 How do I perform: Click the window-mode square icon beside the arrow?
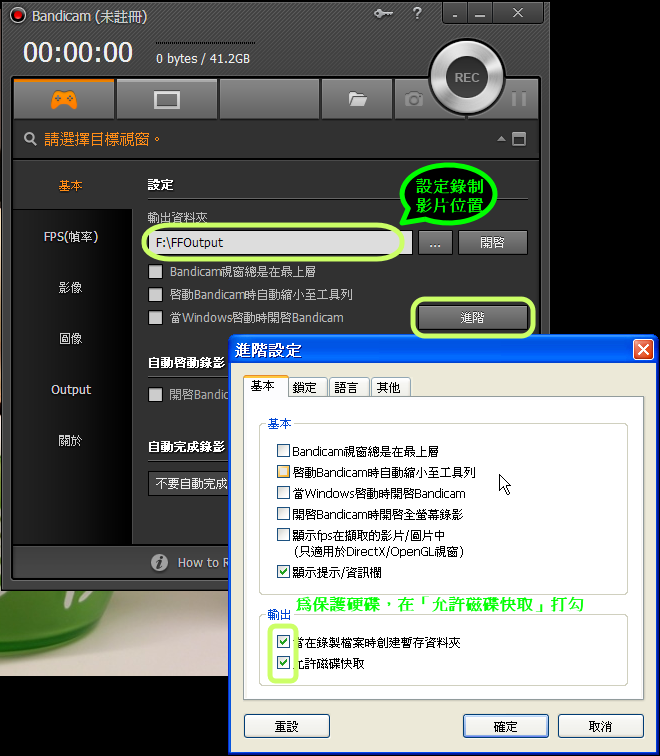[519, 139]
